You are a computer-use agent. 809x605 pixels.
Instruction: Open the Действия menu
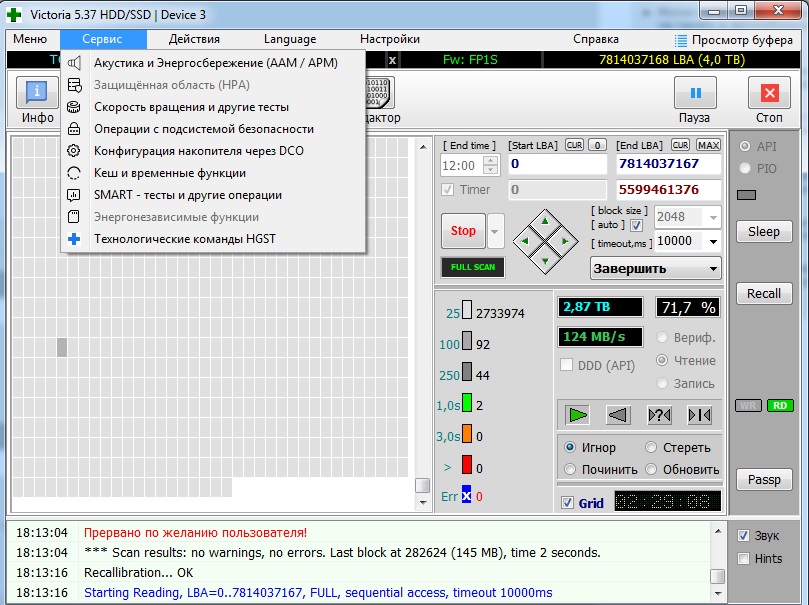coord(194,39)
